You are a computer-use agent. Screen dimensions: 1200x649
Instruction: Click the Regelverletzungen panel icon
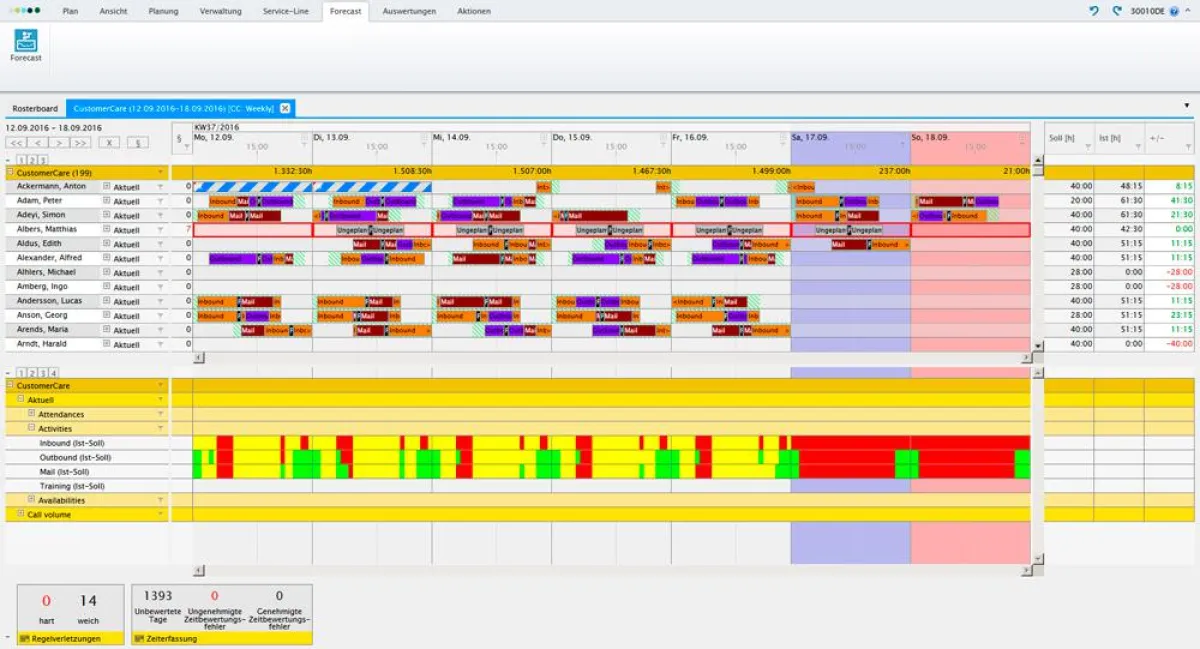pyautogui.click(x=24, y=638)
